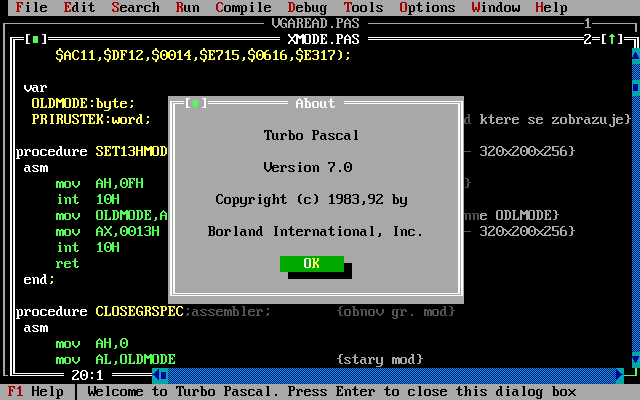Click the 'var' keyword in the editor
Image resolution: width=640 pixels, height=400 pixels.
[36, 87]
